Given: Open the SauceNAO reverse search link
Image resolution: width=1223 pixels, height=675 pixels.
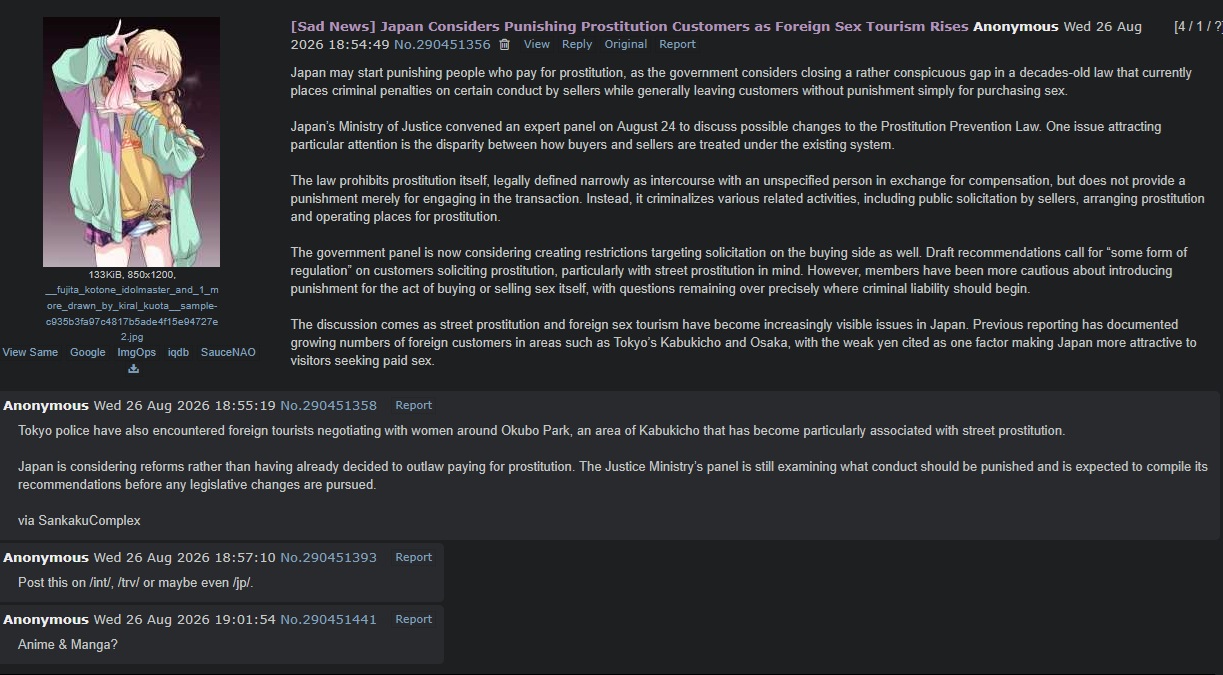Looking at the screenshot, I should (228, 352).
